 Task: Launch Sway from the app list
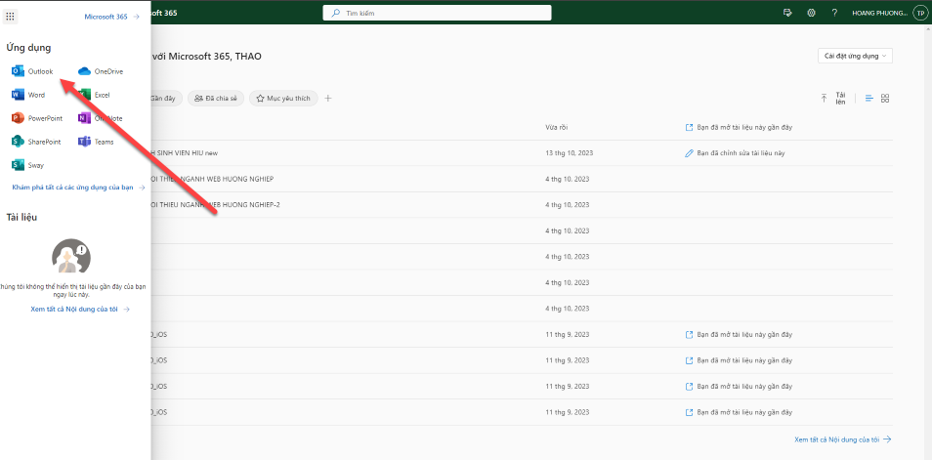pyautogui.click(x=28, y=165)
